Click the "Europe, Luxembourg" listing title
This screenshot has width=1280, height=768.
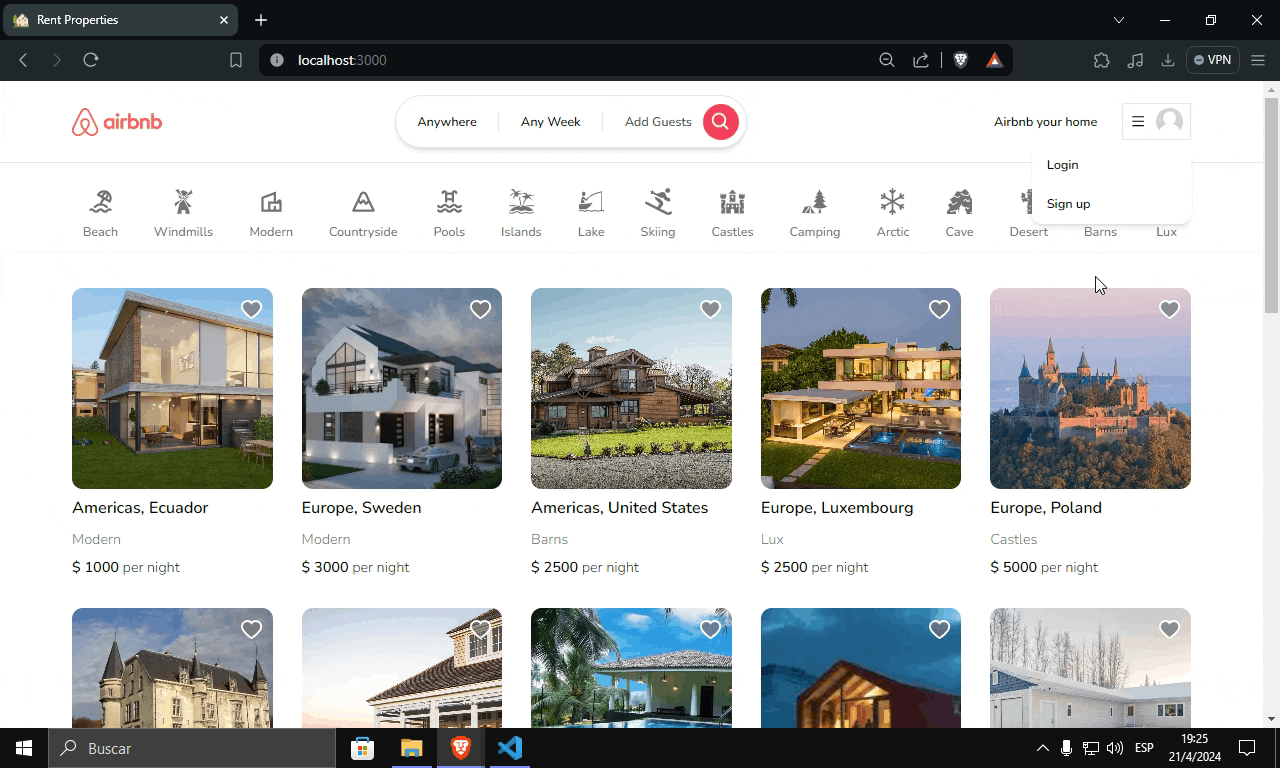coord(837,508)
